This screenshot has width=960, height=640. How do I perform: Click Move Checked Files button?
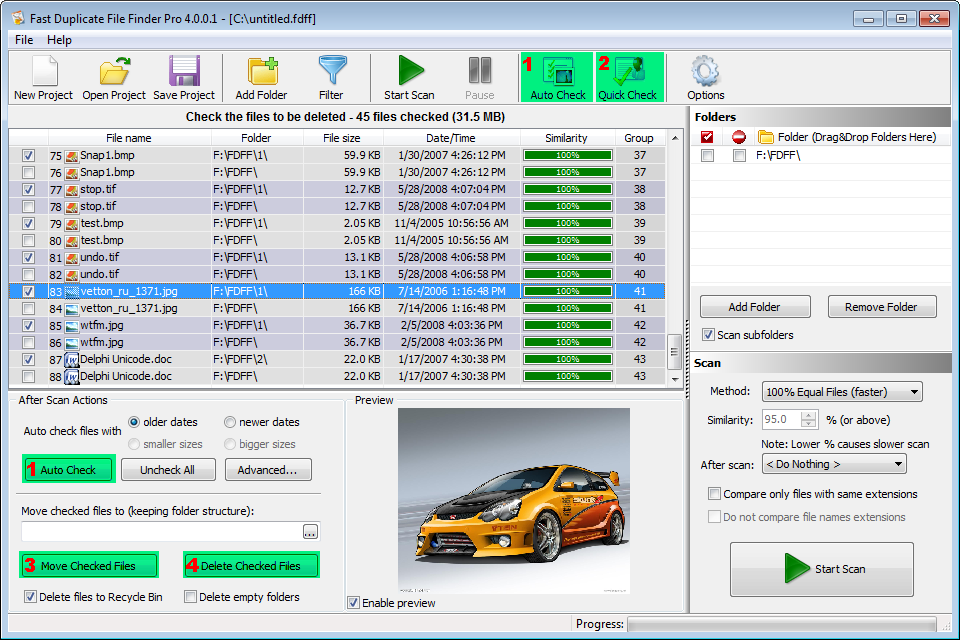tap(89, 565)
